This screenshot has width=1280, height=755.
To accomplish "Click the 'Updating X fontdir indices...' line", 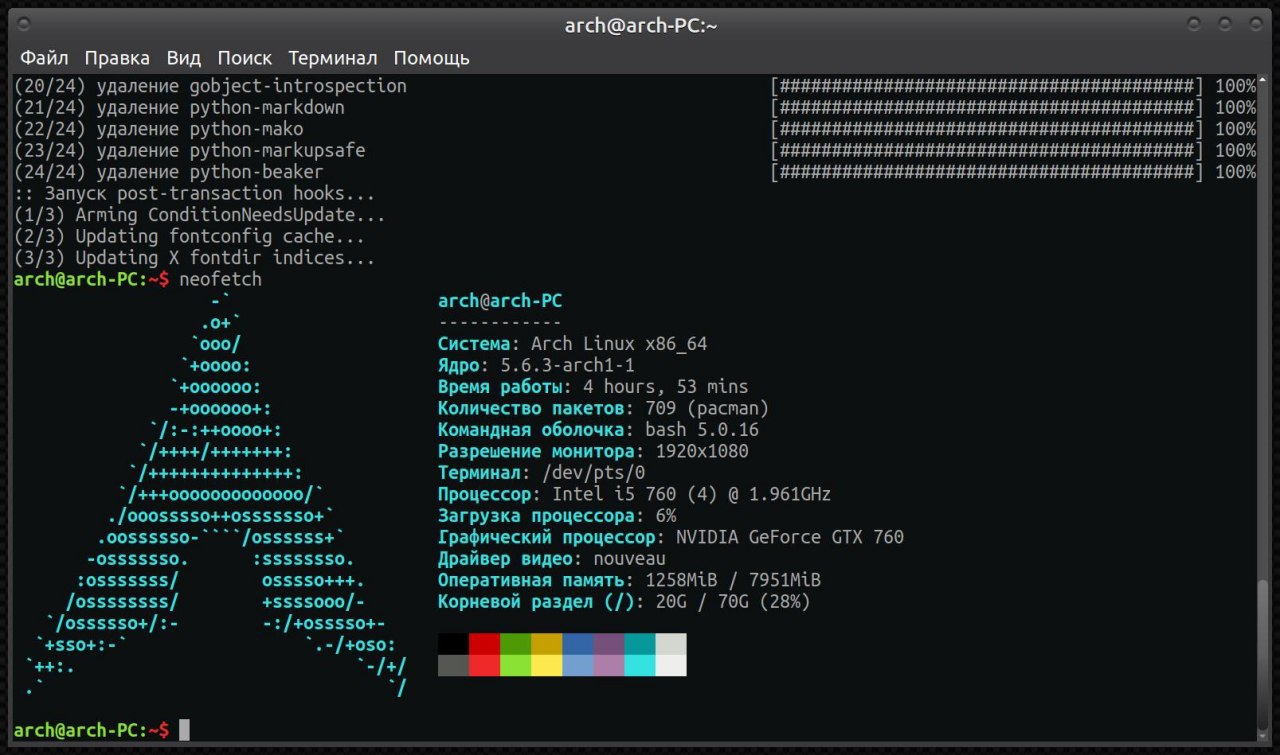I will pos(195,258).
